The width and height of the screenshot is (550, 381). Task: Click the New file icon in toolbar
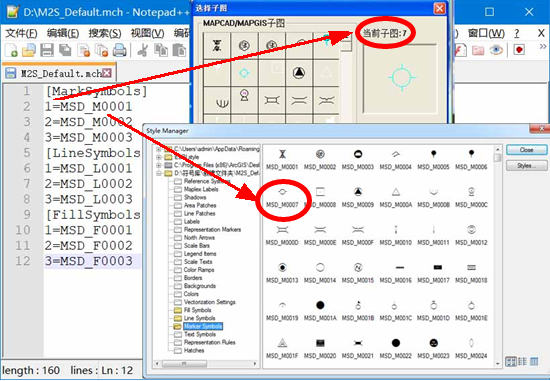click(x=11, y=50)
